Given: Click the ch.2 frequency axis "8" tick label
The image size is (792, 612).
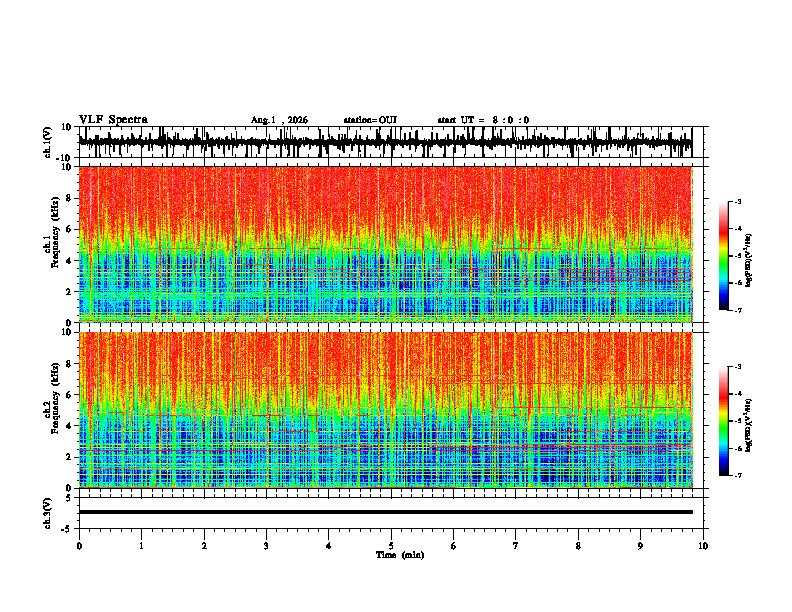Looking at the screenshot, I should [x=69, y=364].
